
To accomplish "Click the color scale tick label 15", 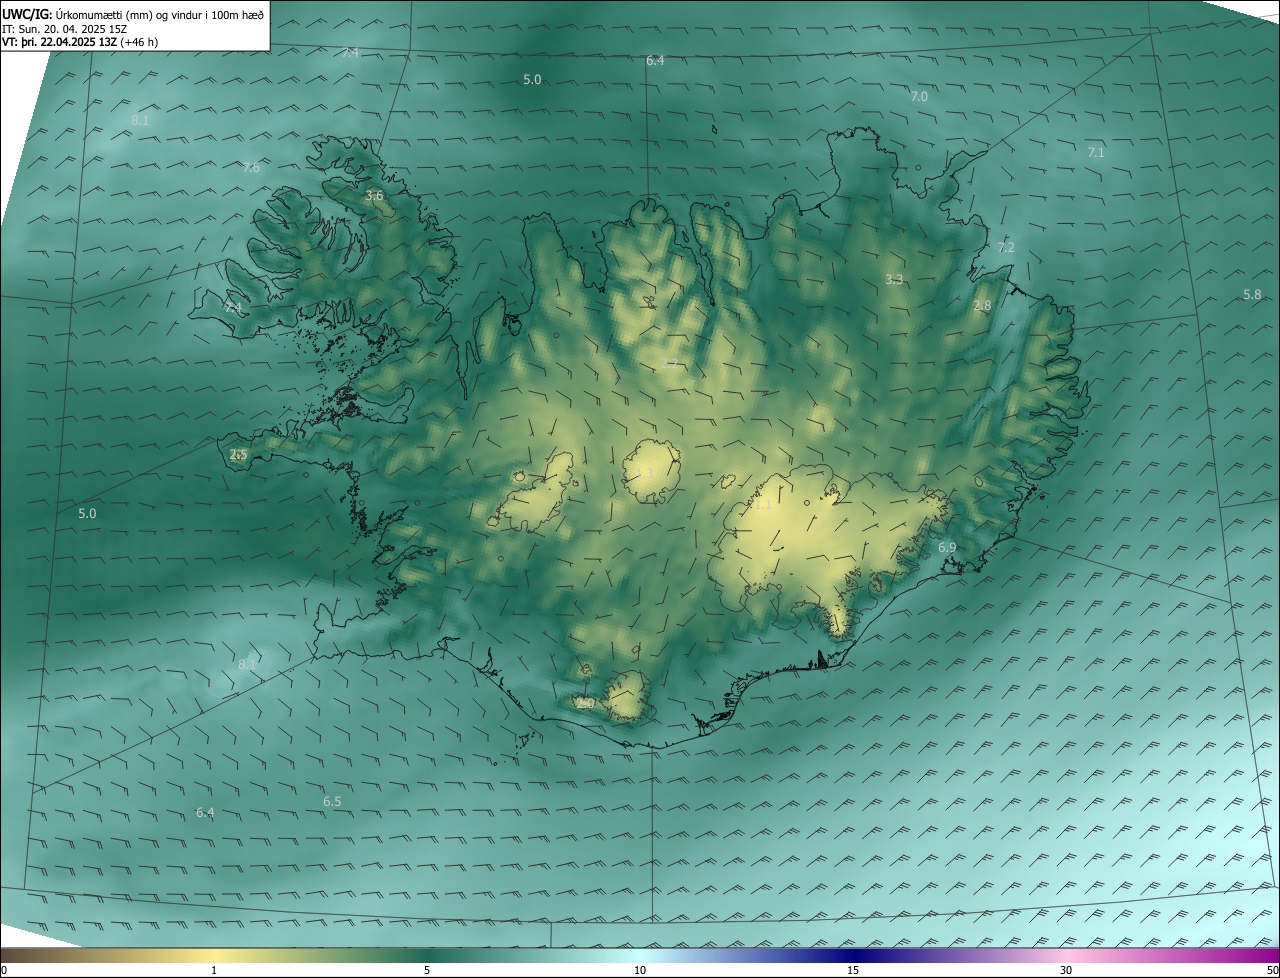I will pos(853,970).
